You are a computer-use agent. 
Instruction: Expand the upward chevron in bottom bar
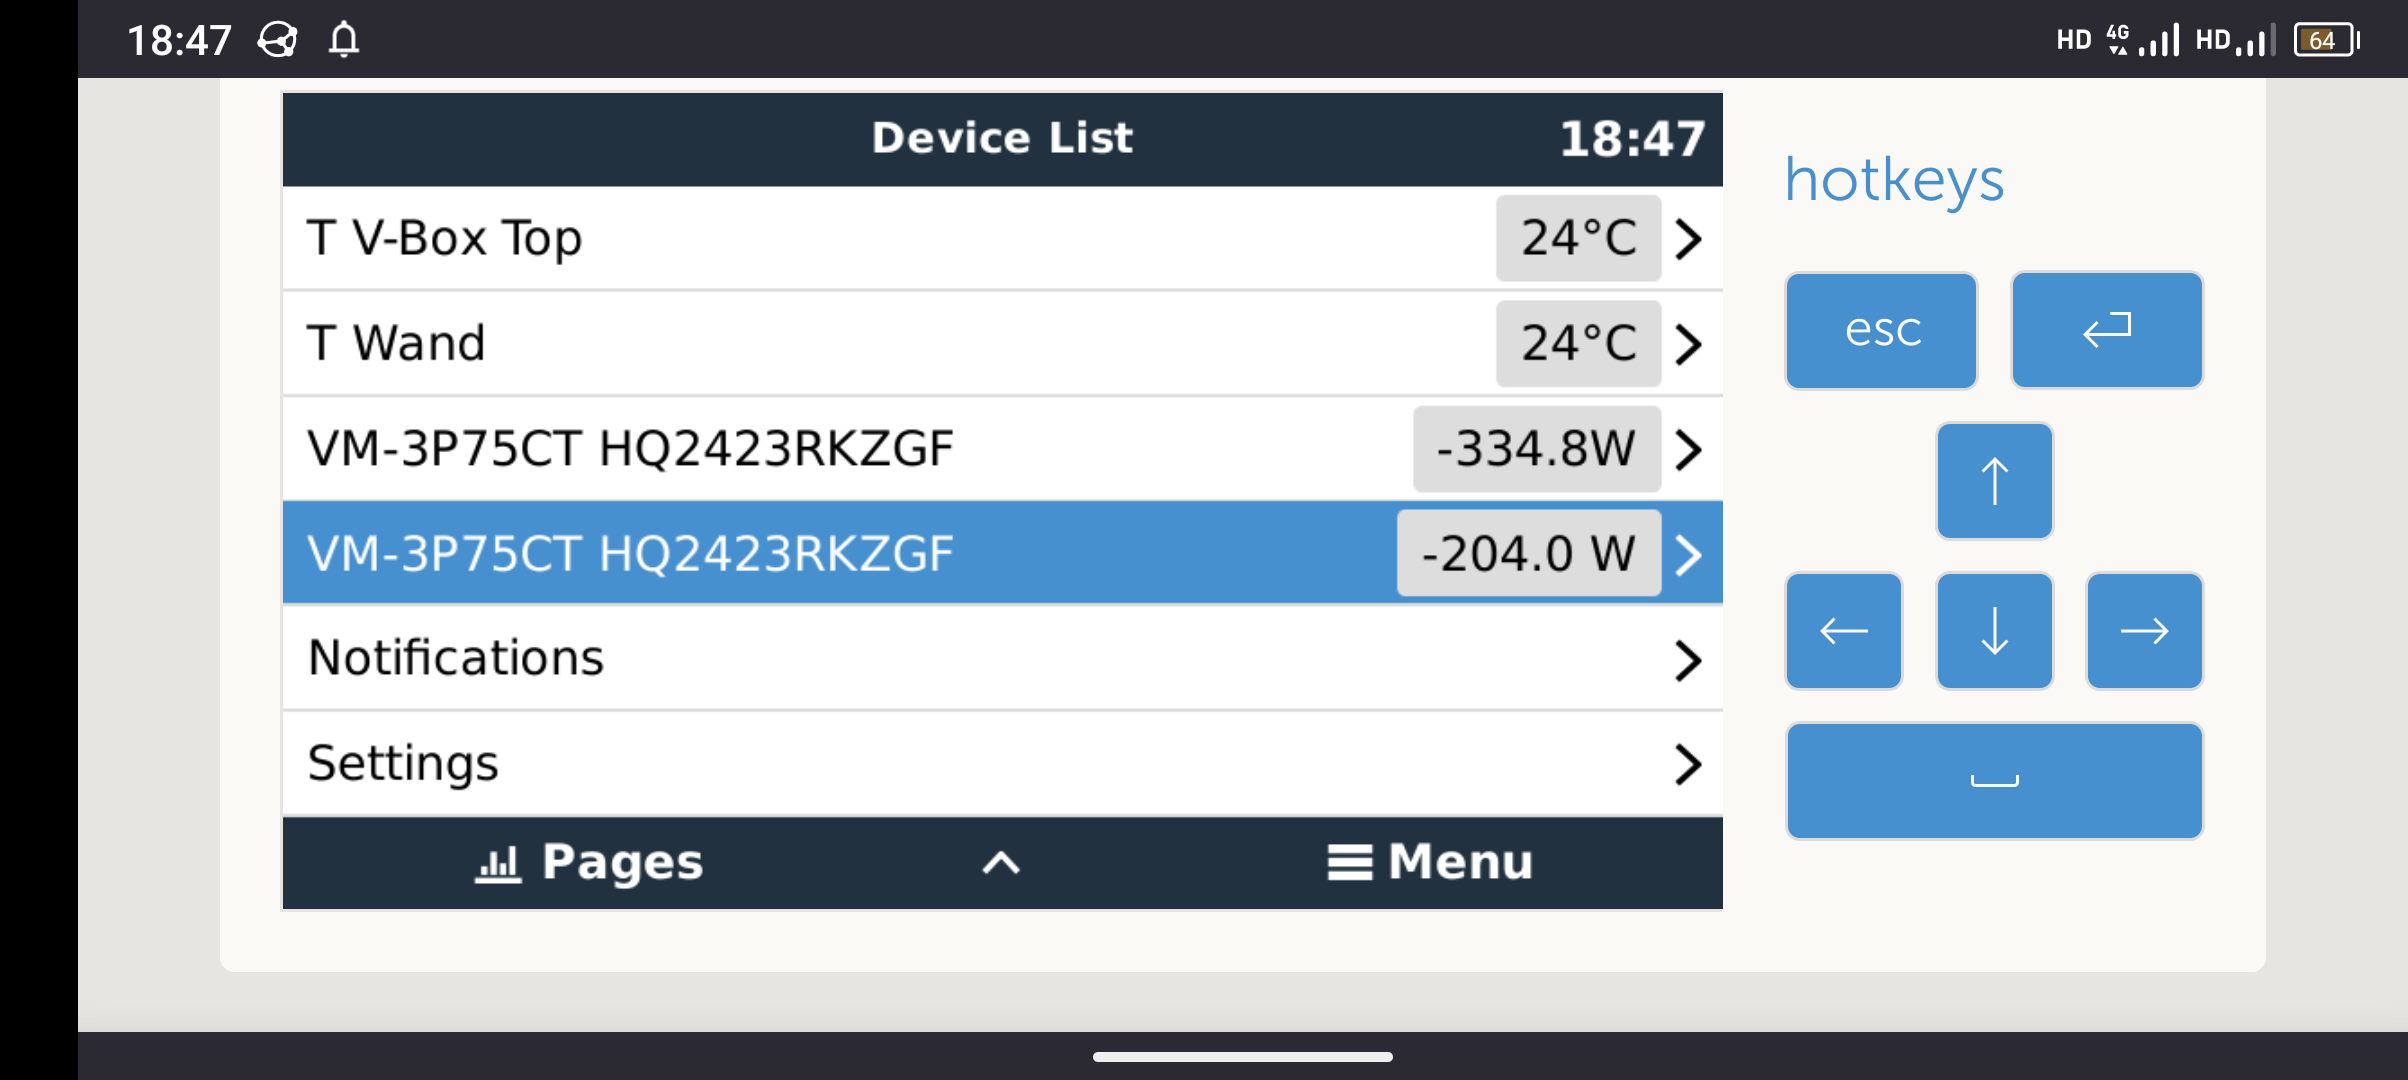[x=1001, y=863]
